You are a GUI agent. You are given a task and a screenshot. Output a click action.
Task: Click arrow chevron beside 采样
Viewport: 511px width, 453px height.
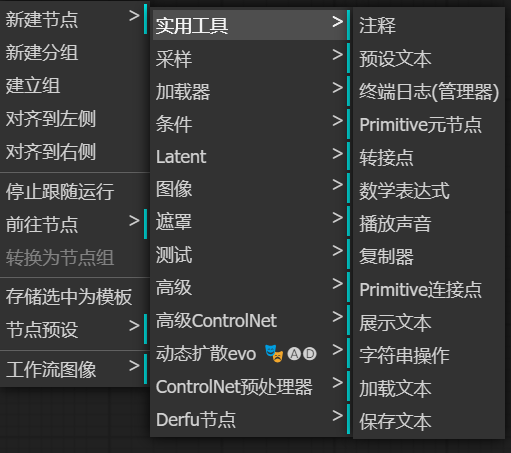(x=337, y=55)
